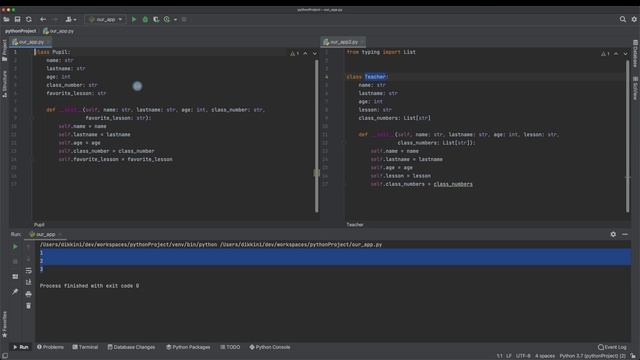Click the profiler run icon in toolbar

coord(167,19)
